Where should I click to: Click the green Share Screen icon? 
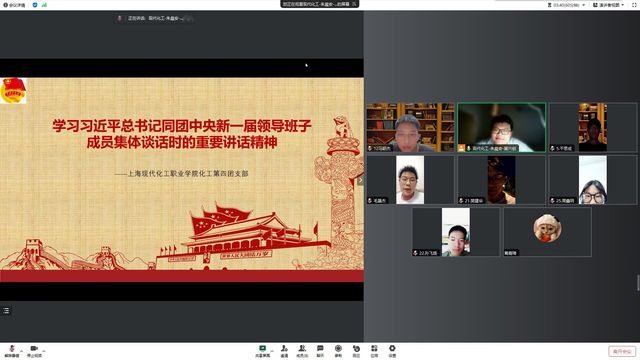point(262,349)
